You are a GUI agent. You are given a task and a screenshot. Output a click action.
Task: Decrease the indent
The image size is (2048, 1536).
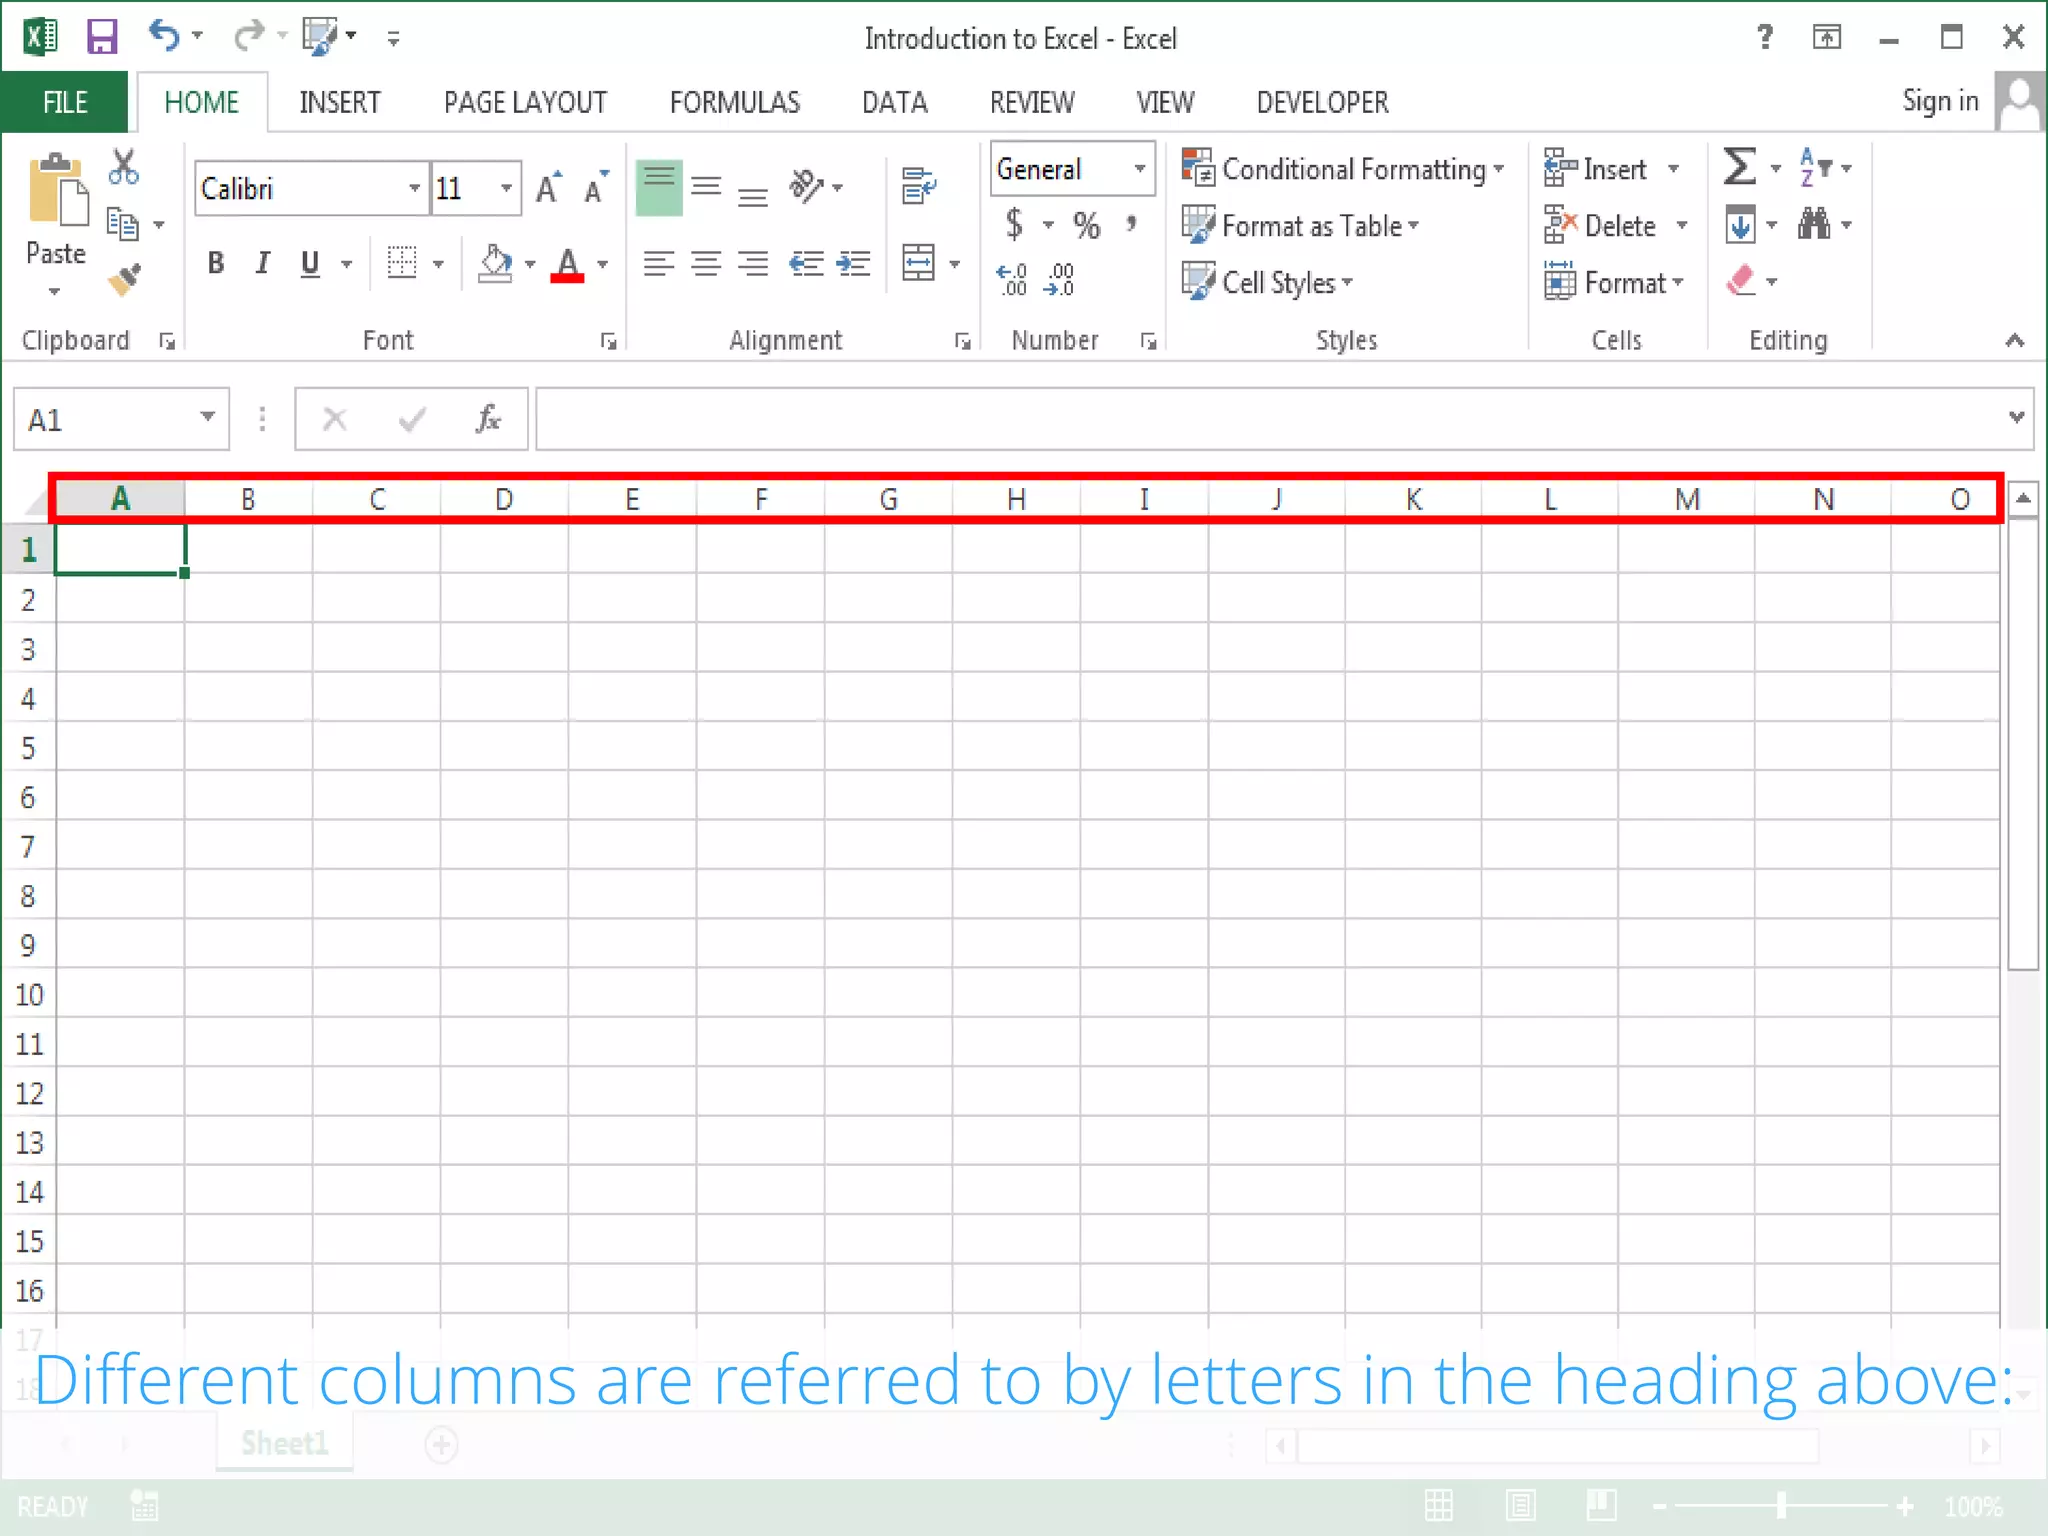click(806, 264)
